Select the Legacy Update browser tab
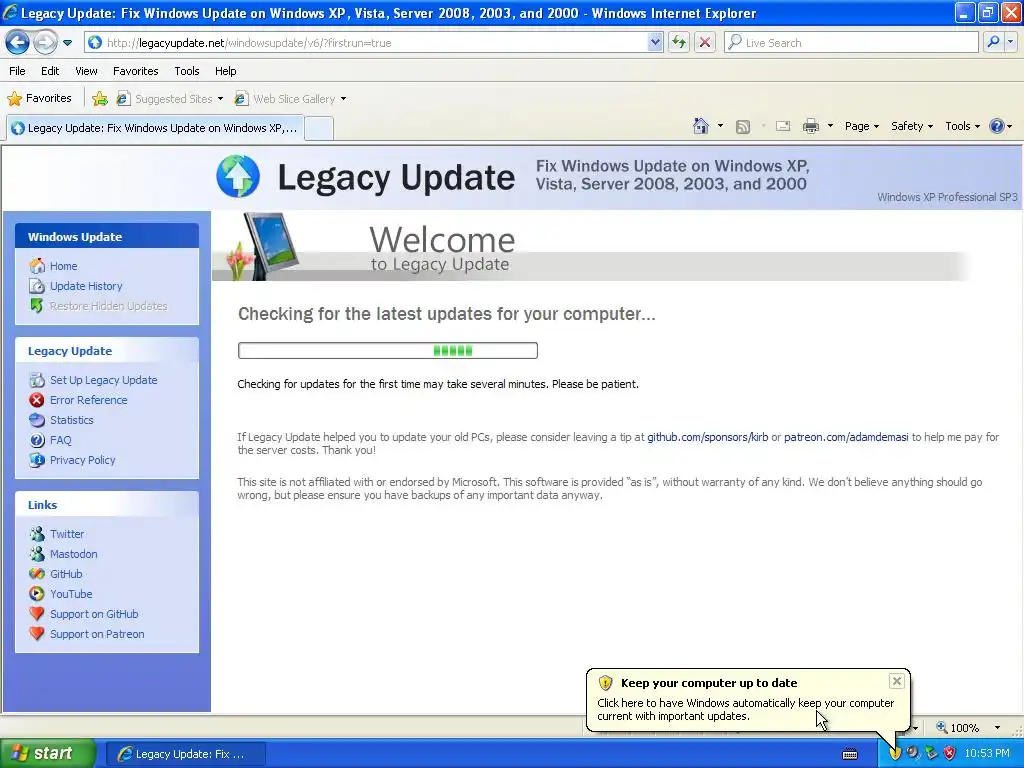The image size is (1024, 768). [155, 128]
